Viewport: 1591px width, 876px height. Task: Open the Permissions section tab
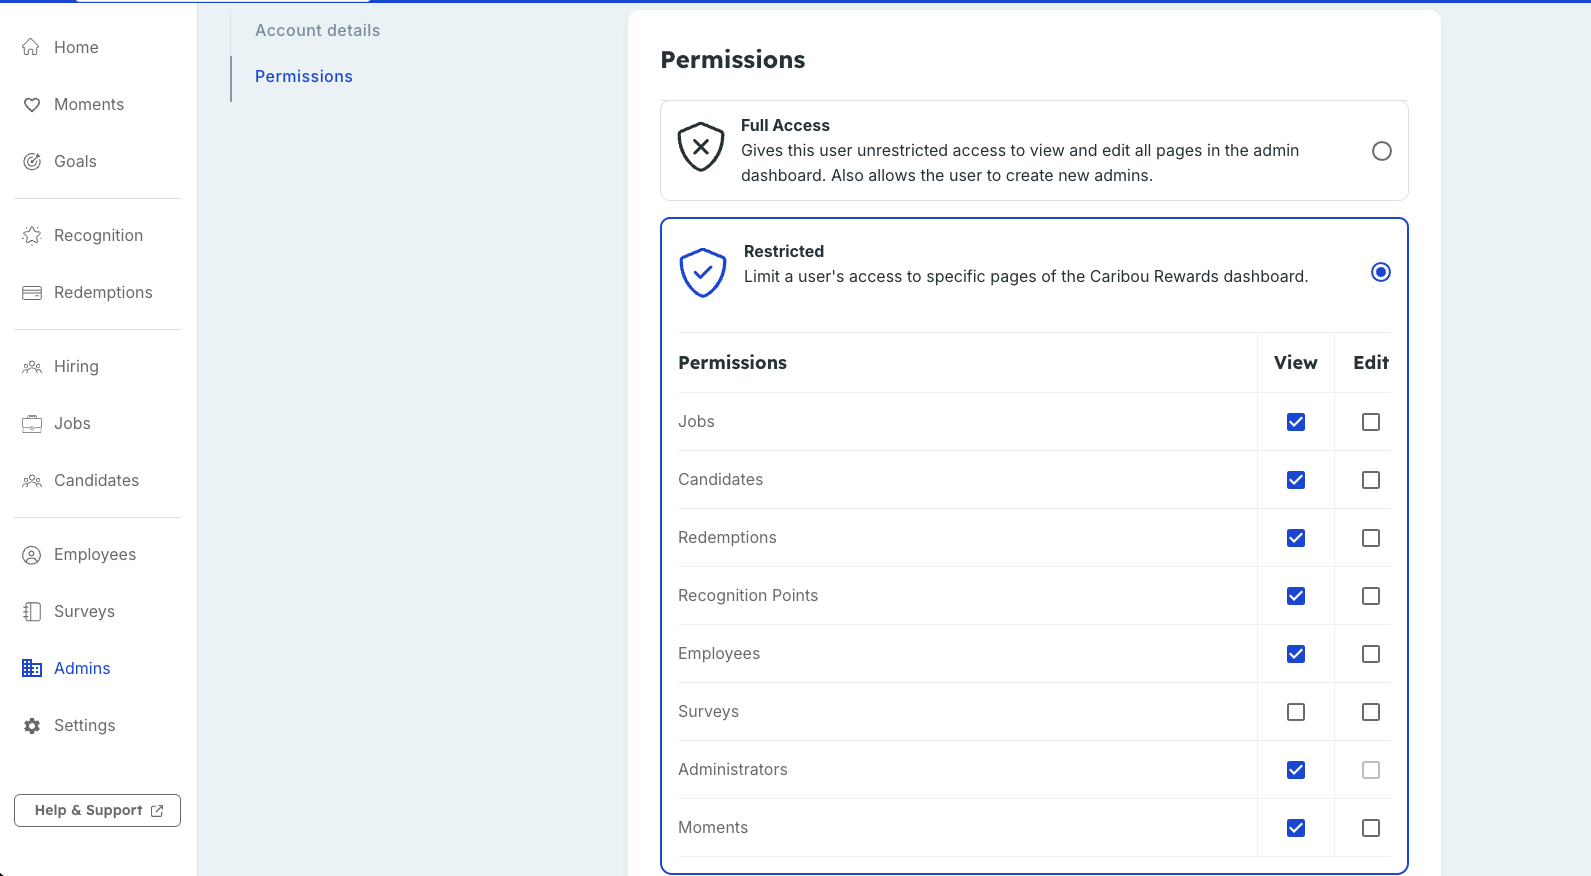[303, 76]
